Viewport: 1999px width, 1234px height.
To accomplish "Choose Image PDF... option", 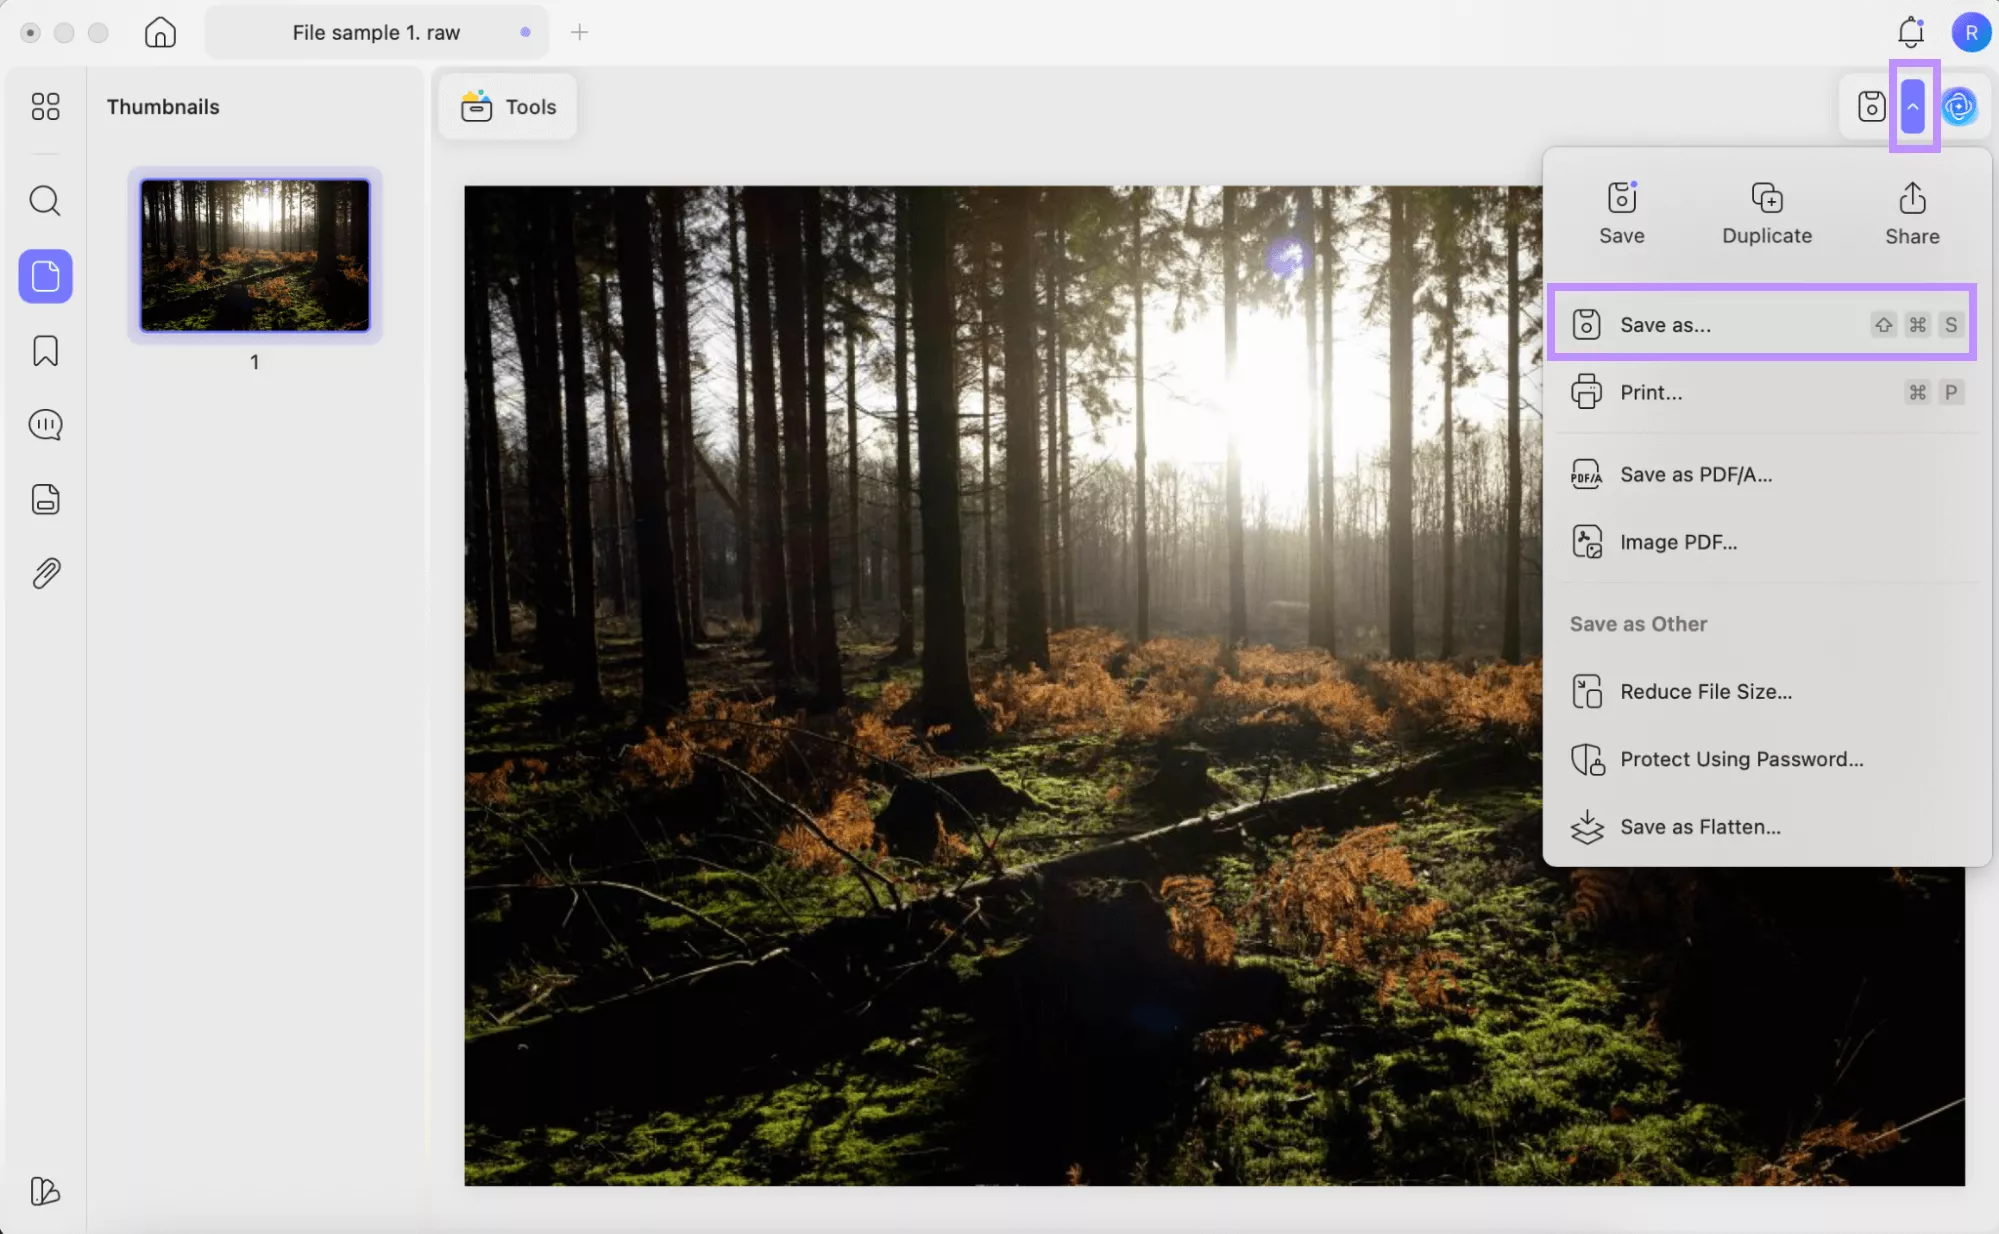I will pos(1767,542).
